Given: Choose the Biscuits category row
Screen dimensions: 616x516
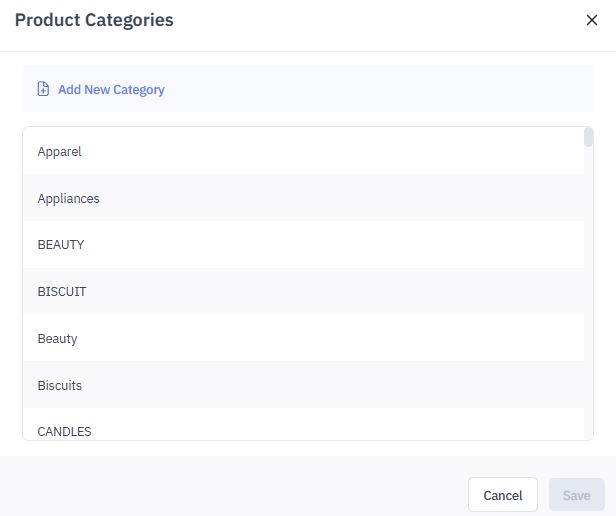Looking at the screenshot, I should click(60, 385).
